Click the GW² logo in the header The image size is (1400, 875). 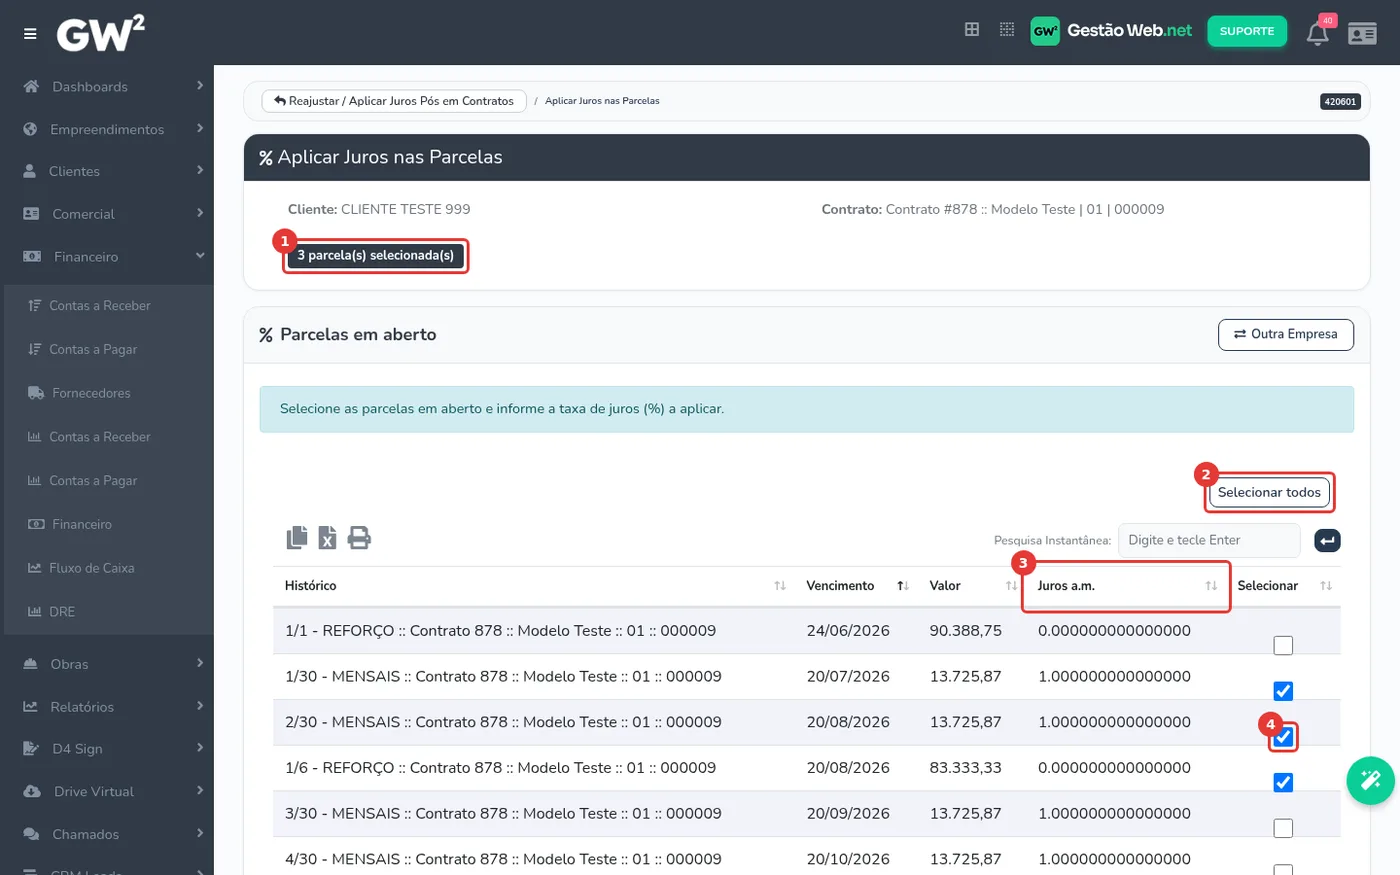click(101, 33)
